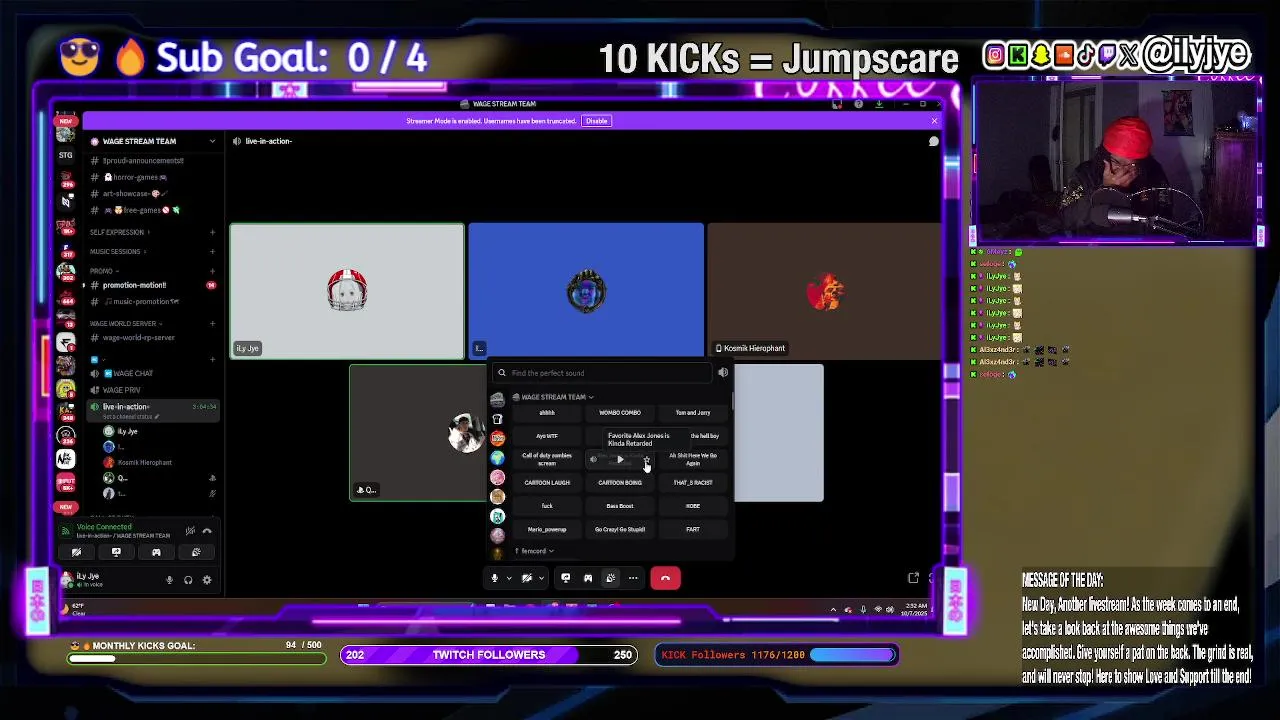Screen dimensions: 1280x720
Task: Collapse the PROMO category
Action: pos(102,271)
